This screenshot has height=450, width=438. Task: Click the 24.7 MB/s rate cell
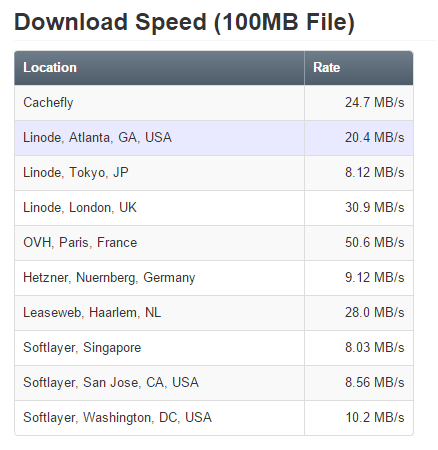pos(359,103)
